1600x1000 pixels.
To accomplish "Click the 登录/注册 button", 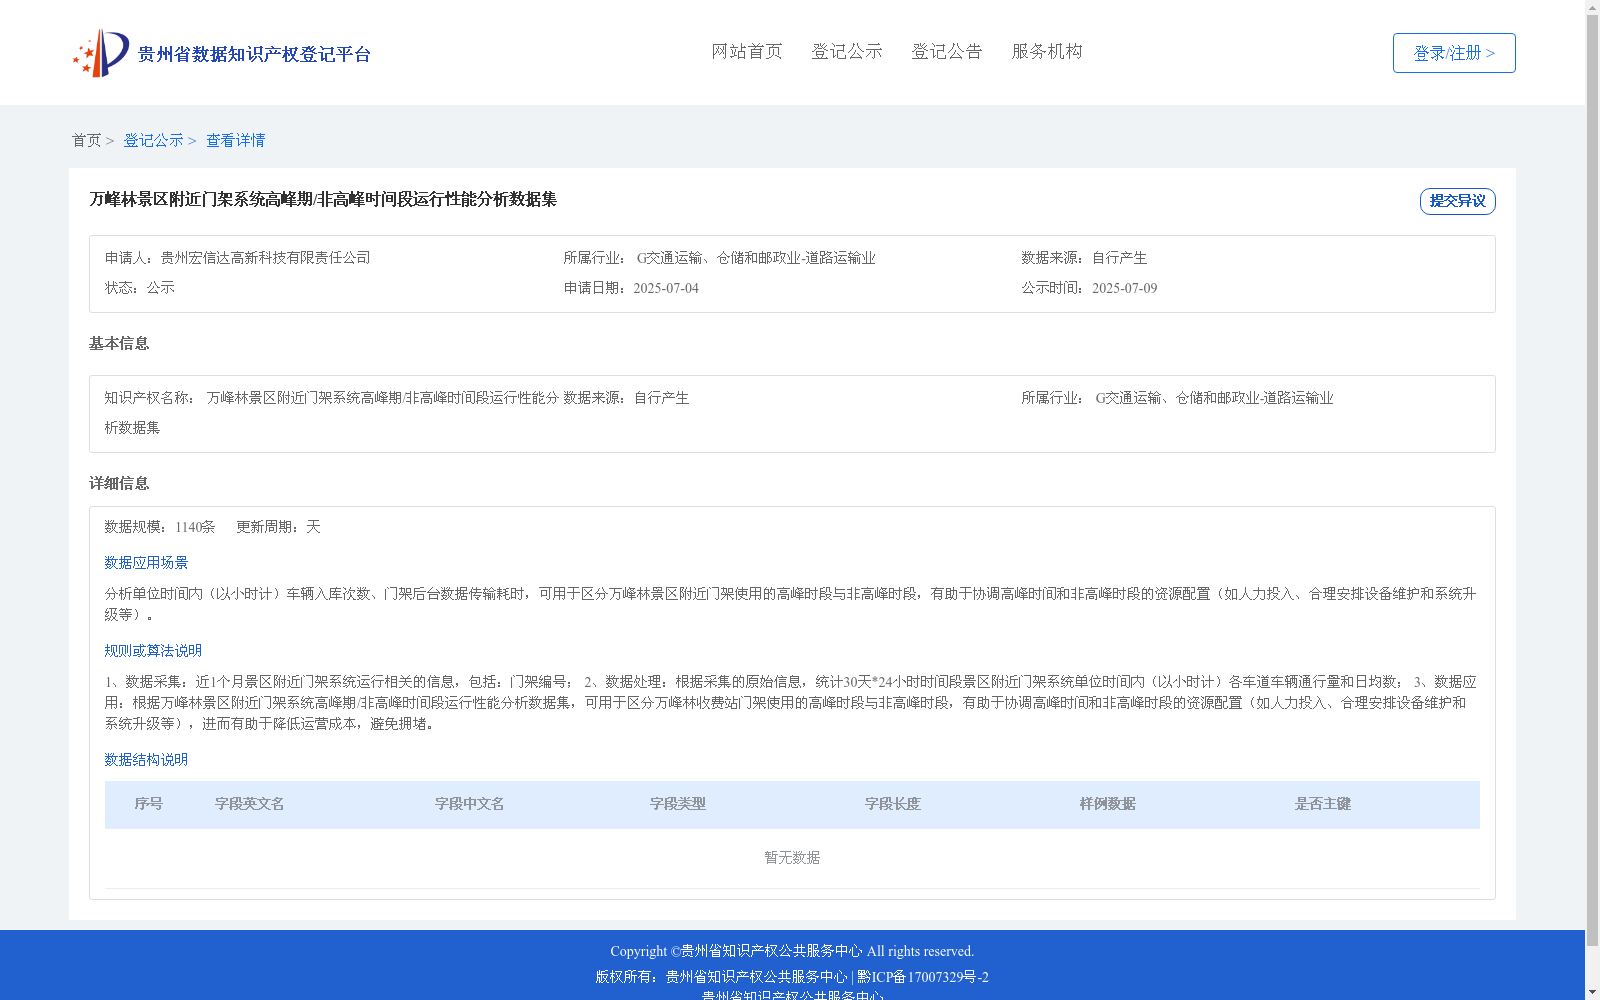I will click(x=1454, y=53).
